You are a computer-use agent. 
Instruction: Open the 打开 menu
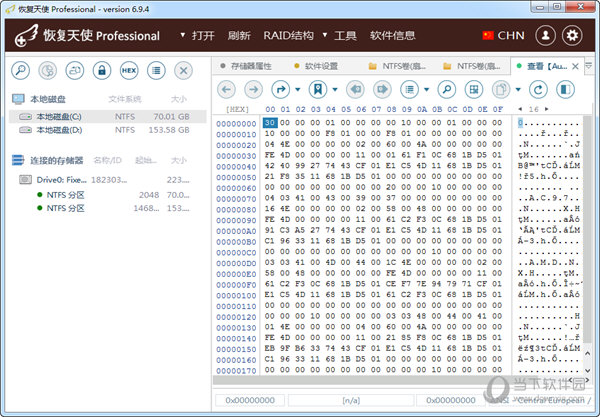(203, 36)
